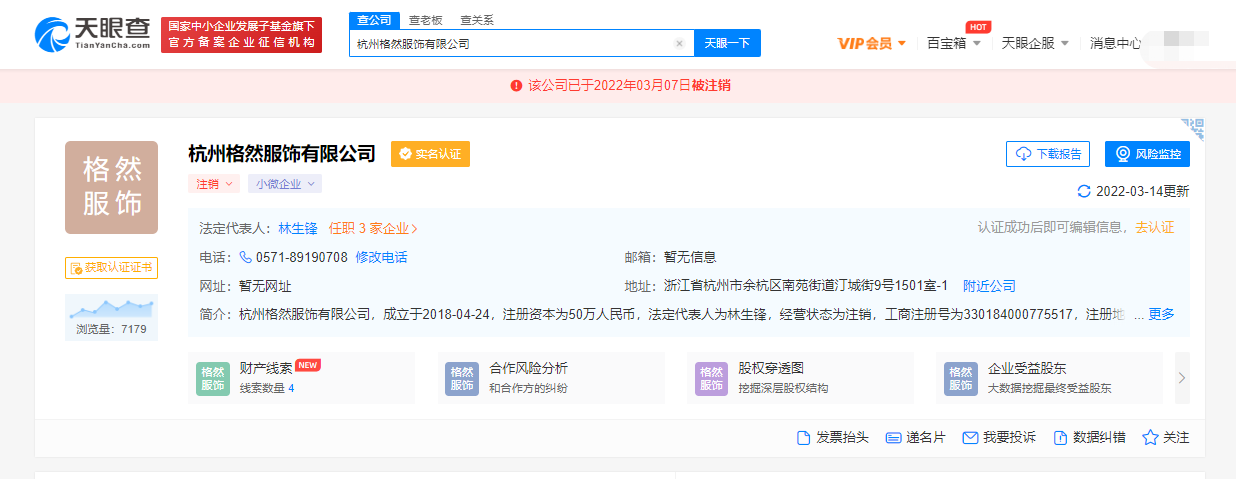Click the green 格然服饰 icon on 财产线索

point(212,378)
